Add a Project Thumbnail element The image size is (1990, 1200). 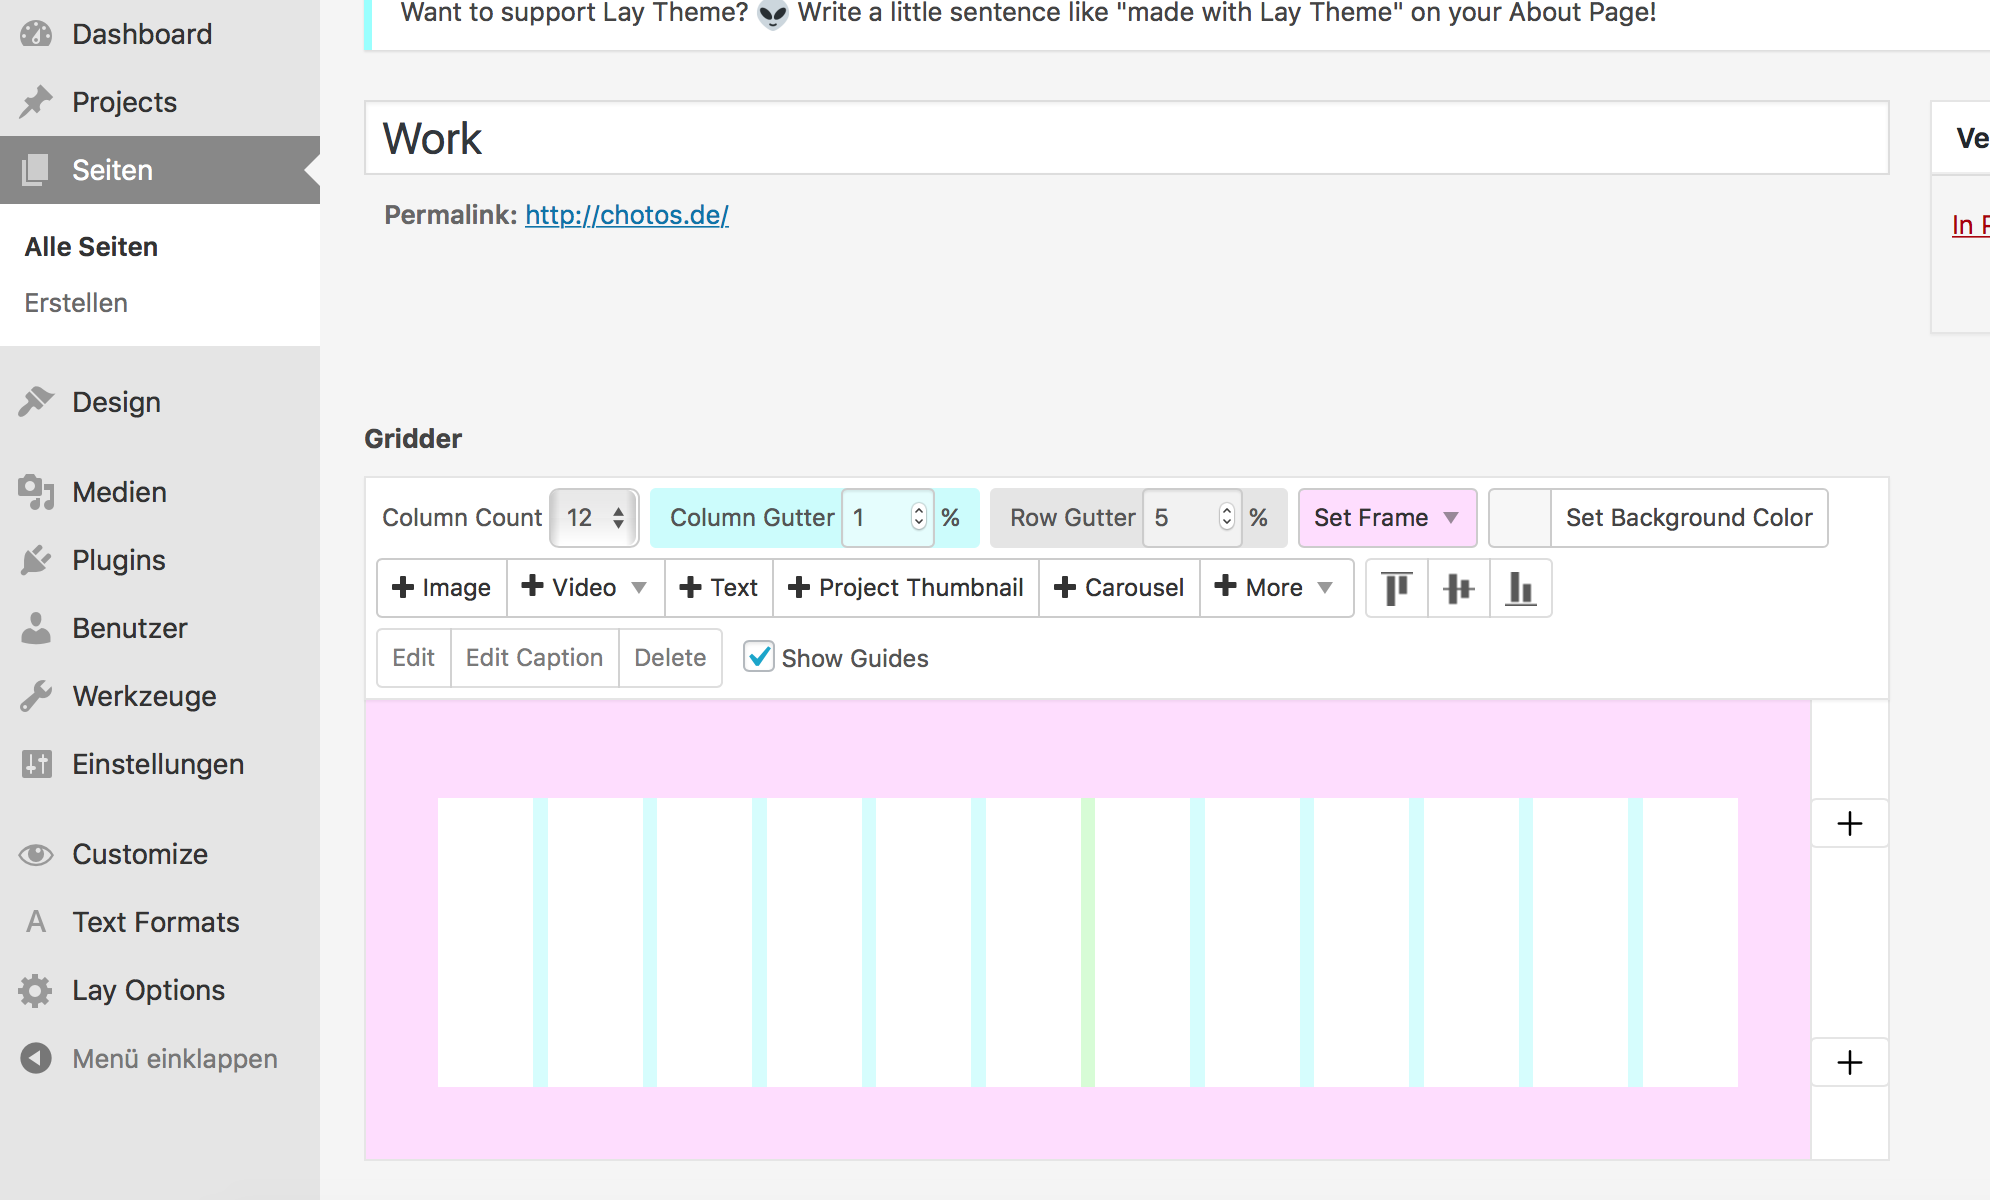906,588
